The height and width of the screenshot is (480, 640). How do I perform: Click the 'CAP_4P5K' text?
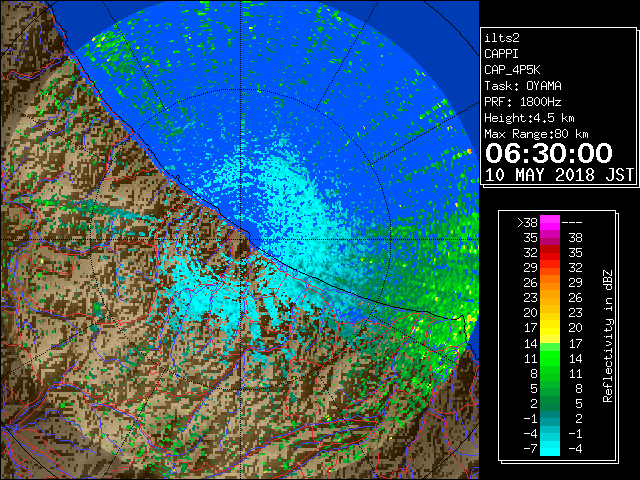pyautogui.click(x=512, y=70)
